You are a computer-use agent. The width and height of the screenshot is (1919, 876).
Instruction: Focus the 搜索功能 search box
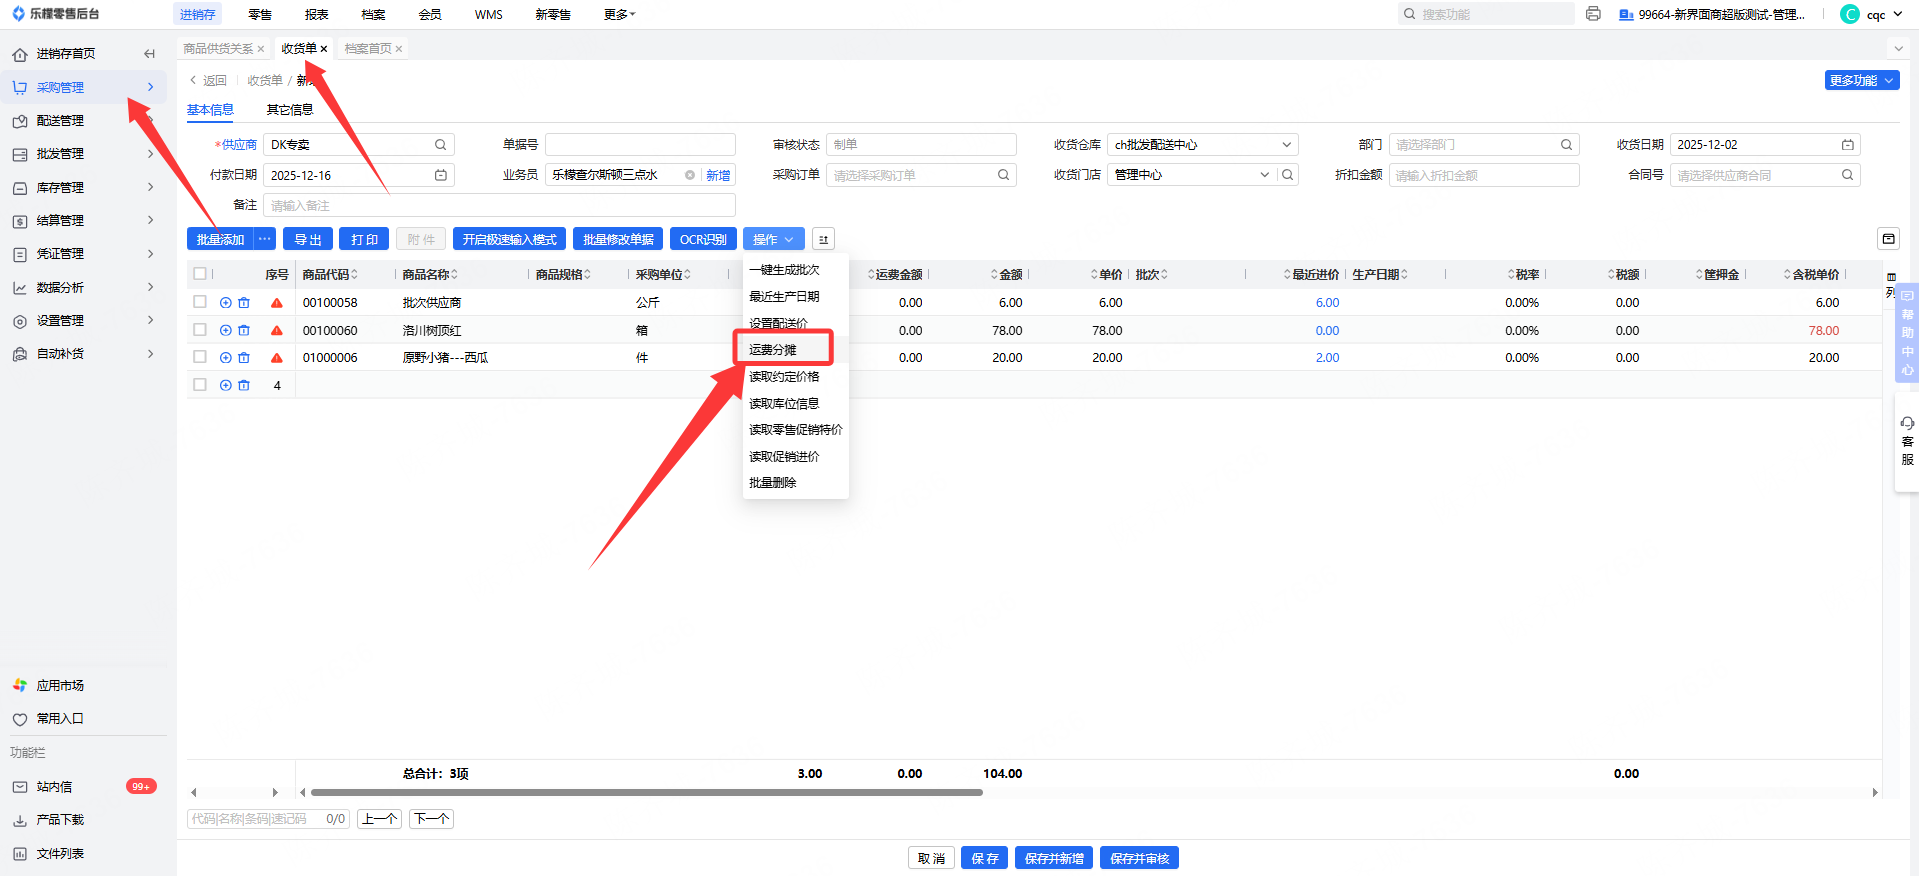tap(1486, 14)
